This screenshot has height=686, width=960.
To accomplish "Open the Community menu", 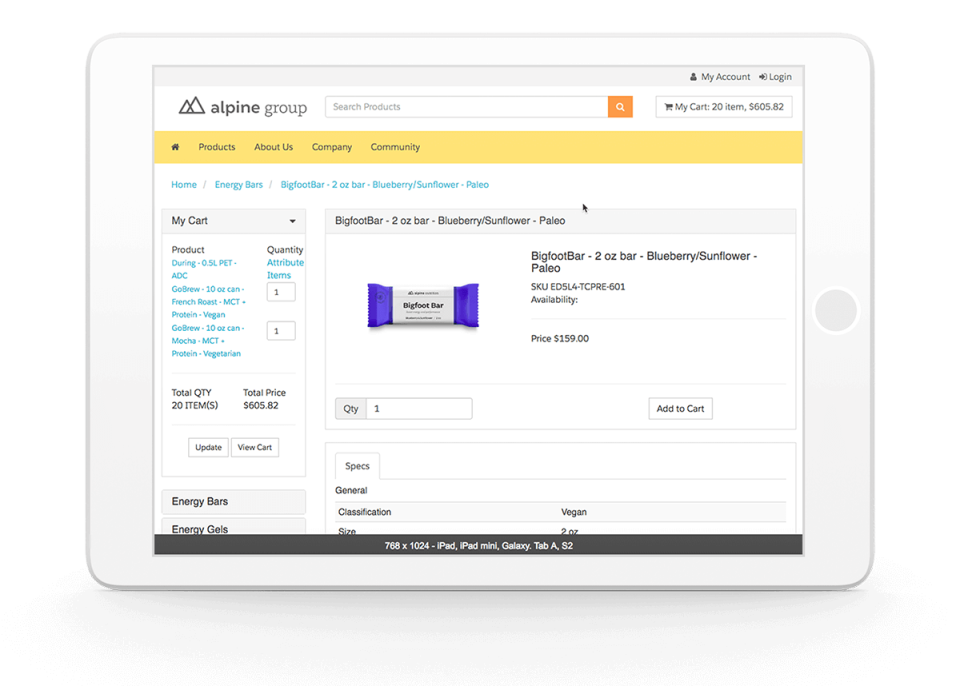I will (395, 146).
